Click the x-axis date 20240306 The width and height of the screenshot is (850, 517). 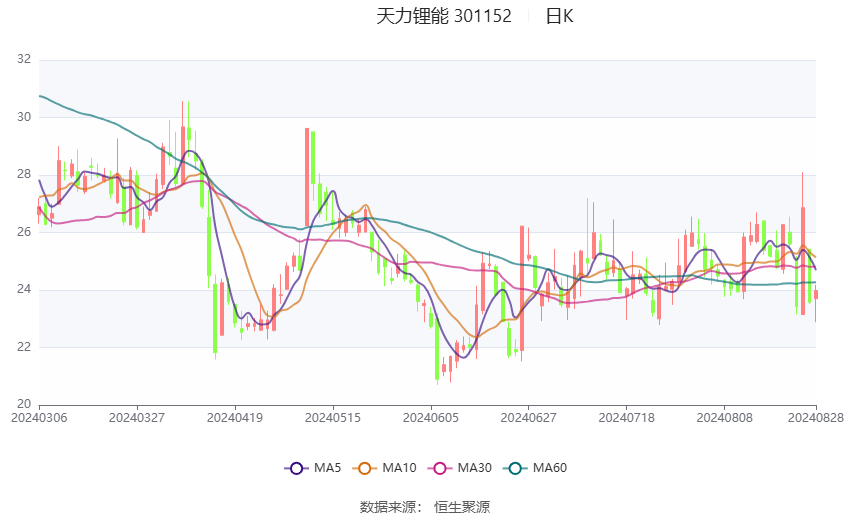(39, 418)
